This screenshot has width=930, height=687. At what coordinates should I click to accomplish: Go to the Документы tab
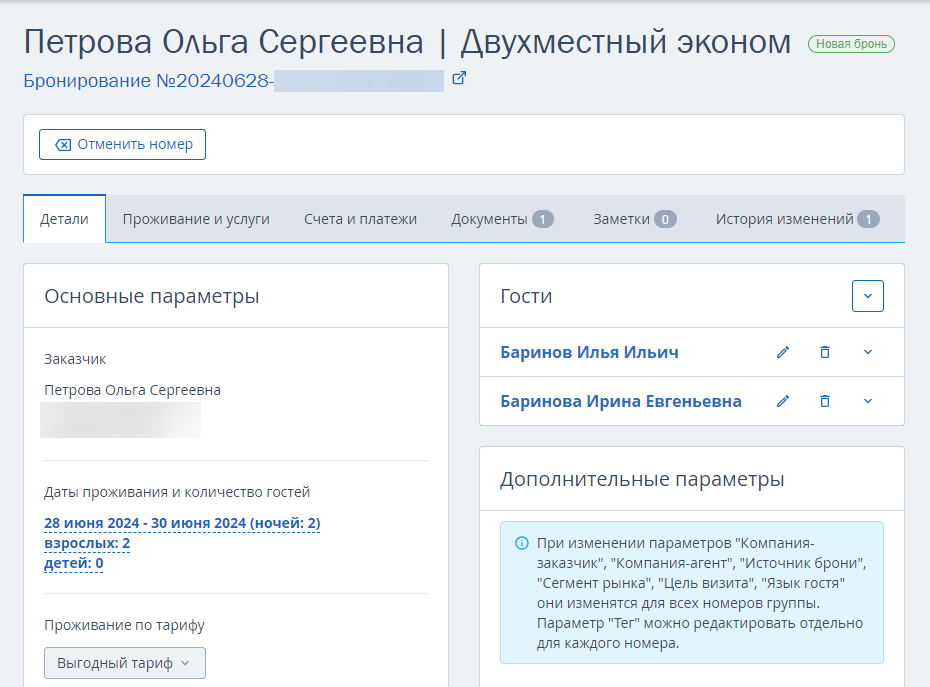pos(502,219)
